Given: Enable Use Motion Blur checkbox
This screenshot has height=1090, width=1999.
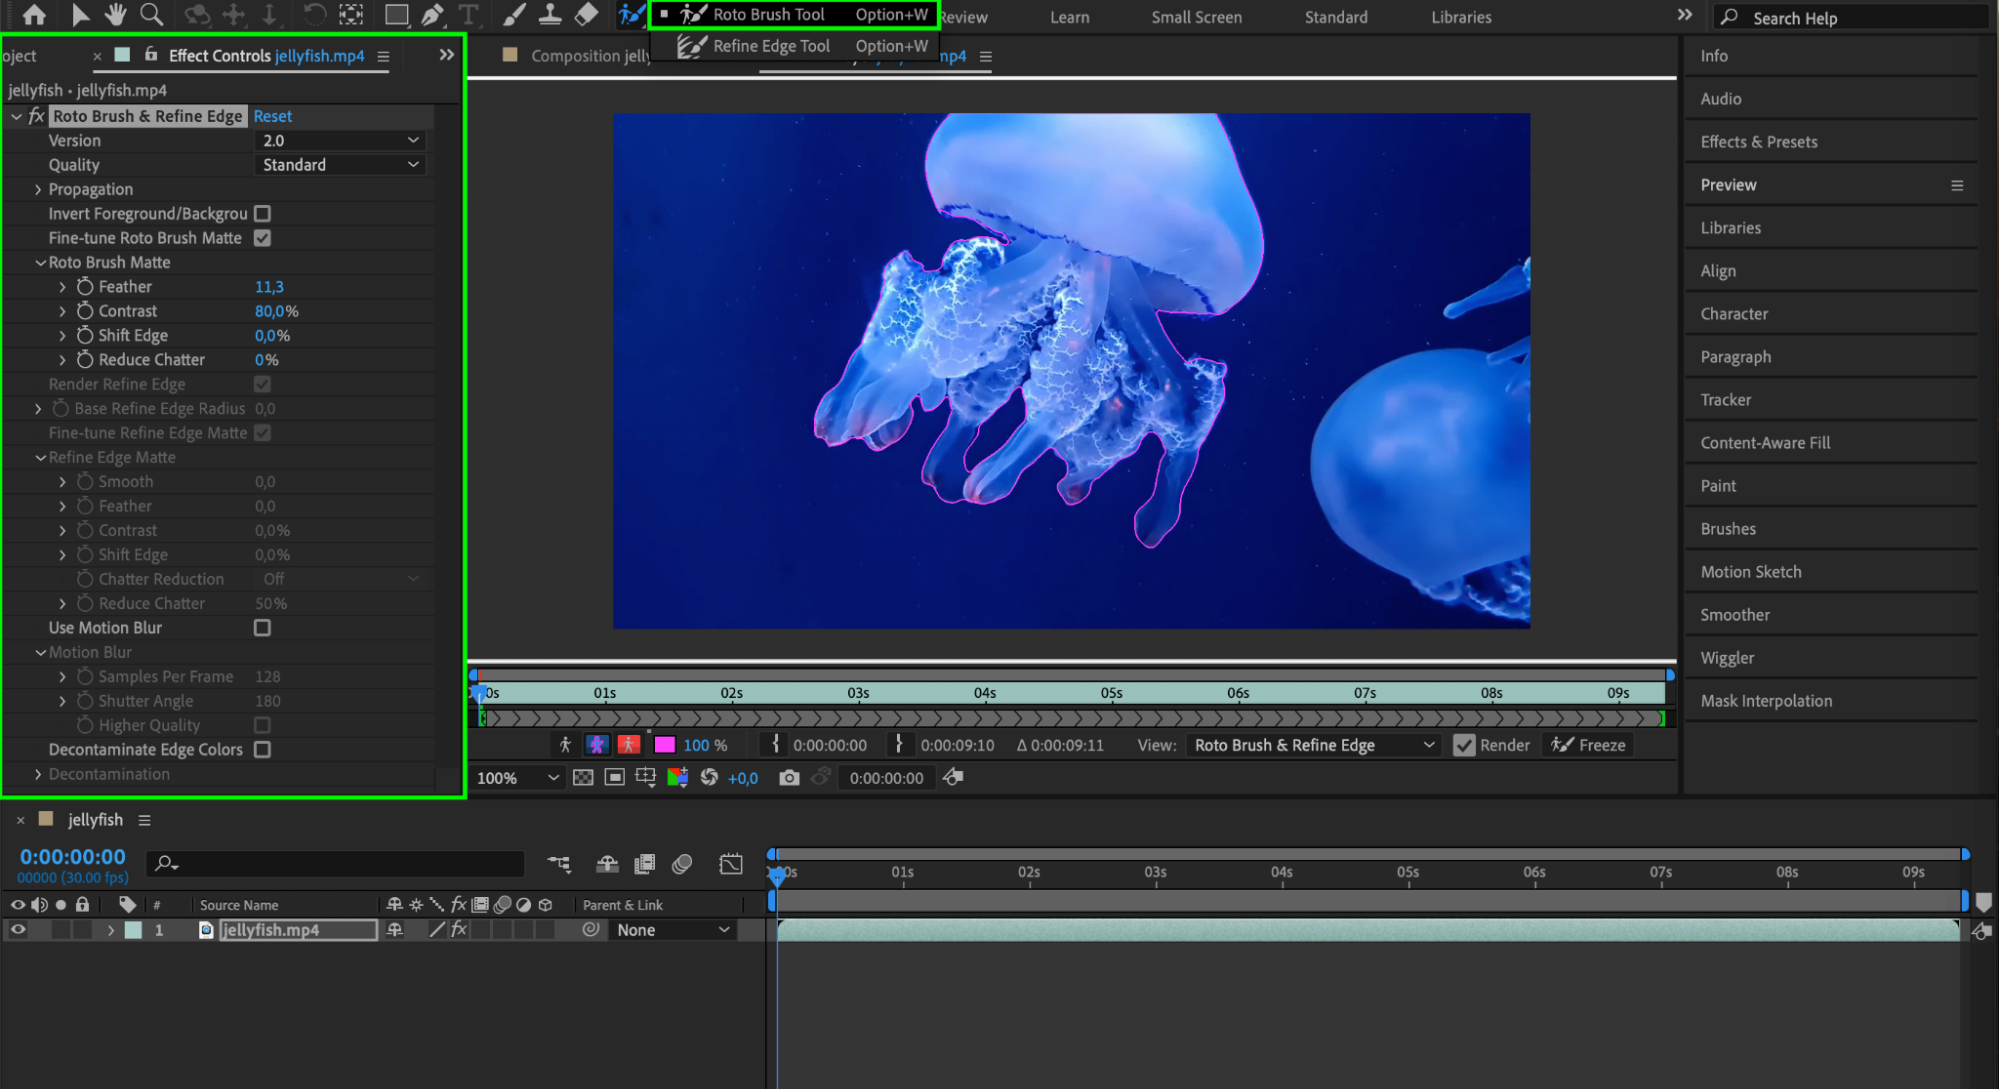Looking at the screenshot, I should (x=262, y=628).
